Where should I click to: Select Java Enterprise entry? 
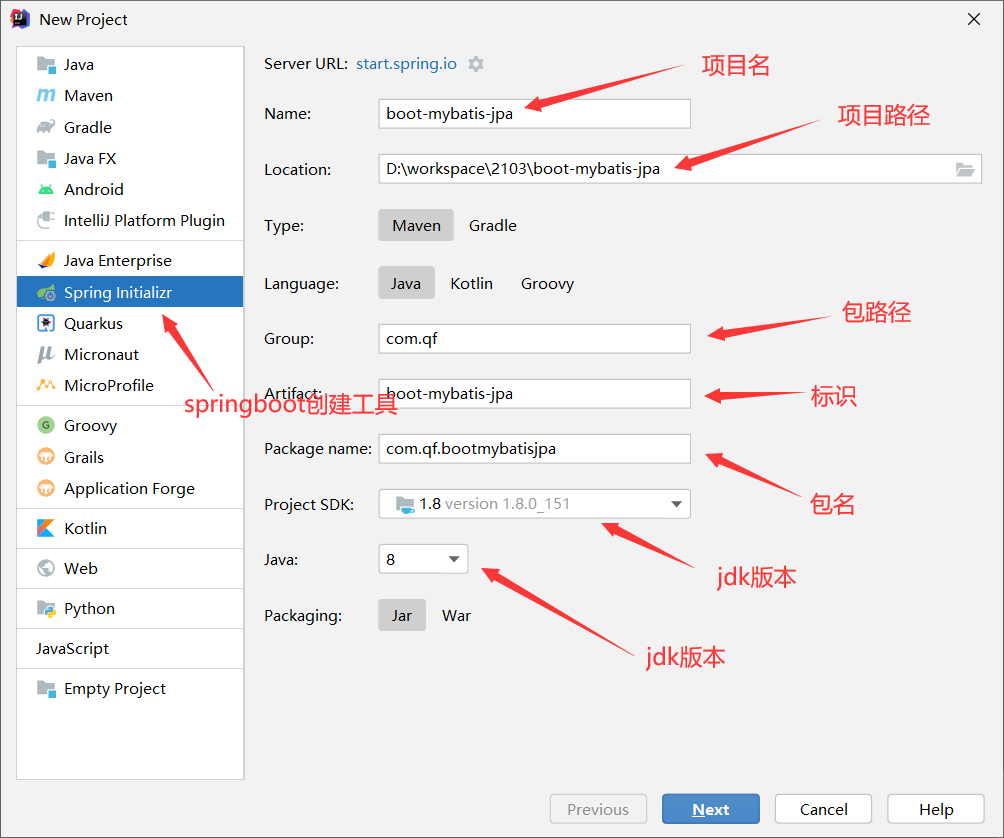[130, 261]
